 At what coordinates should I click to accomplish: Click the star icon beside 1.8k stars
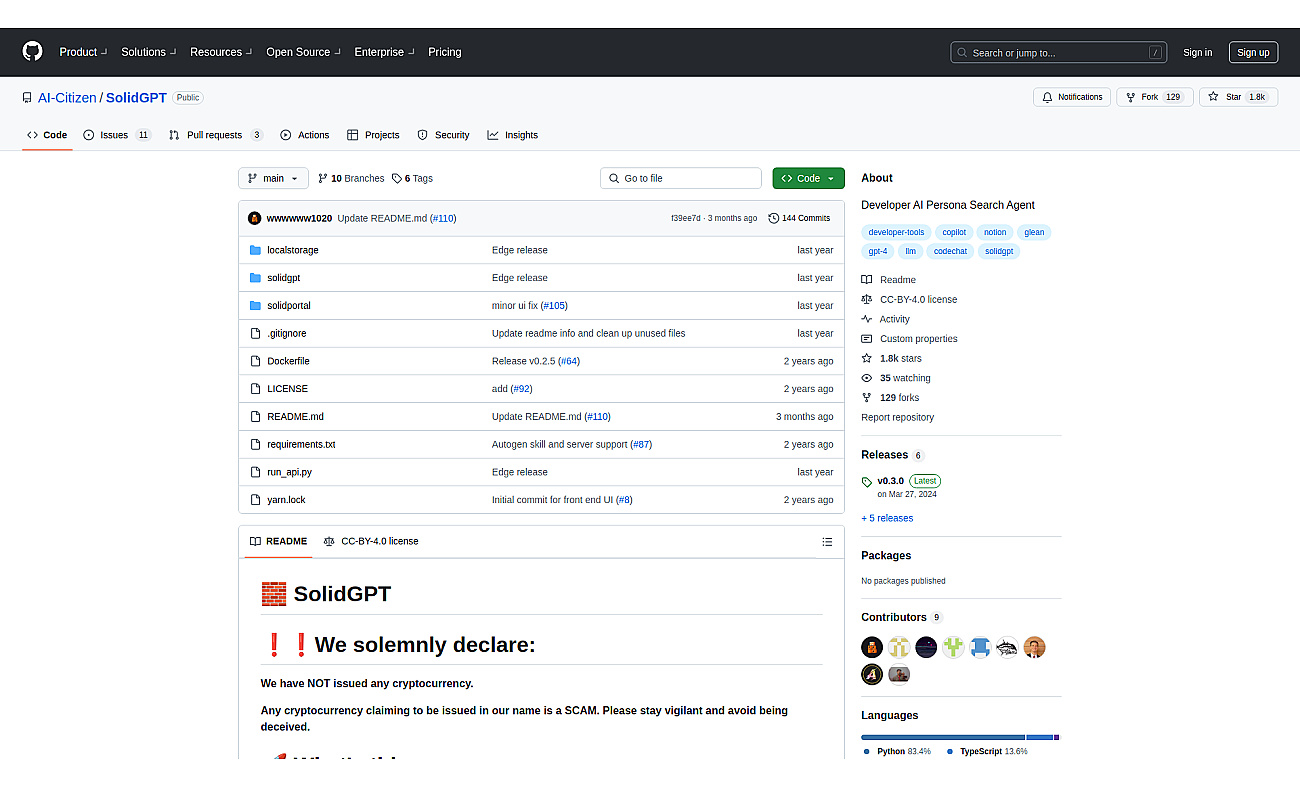point(867,358)
